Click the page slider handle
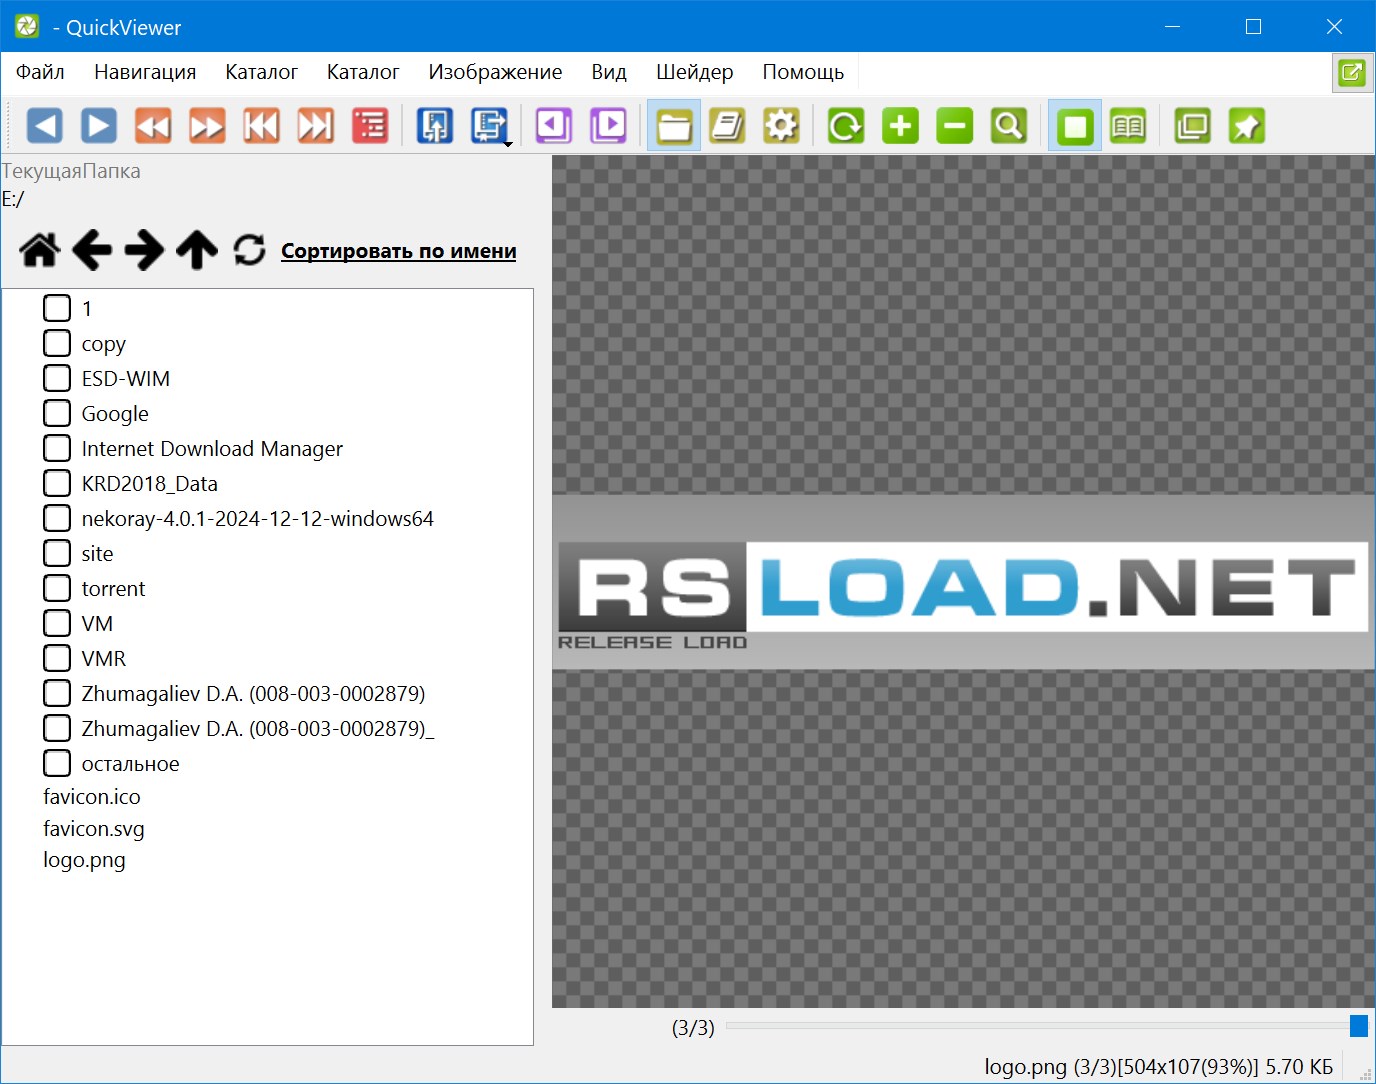 pyautogui.click(x=1359, y=1026)
